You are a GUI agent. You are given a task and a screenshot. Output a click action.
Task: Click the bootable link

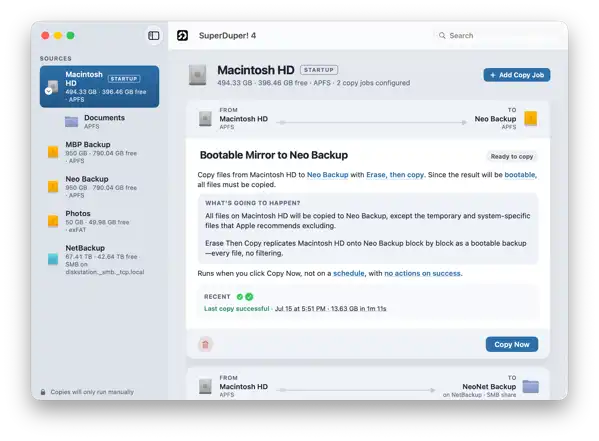(520, 175)
